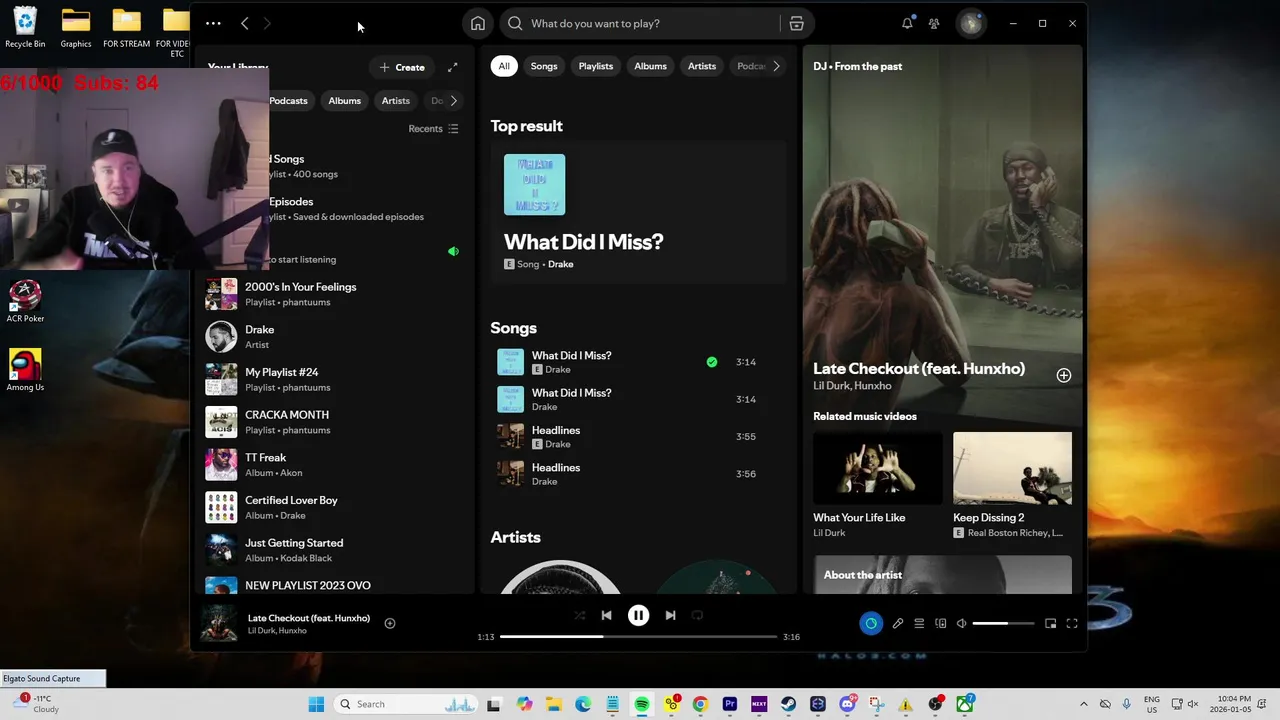
Task: Expand Your Library to full view
Action: click(x=452, y=67)
